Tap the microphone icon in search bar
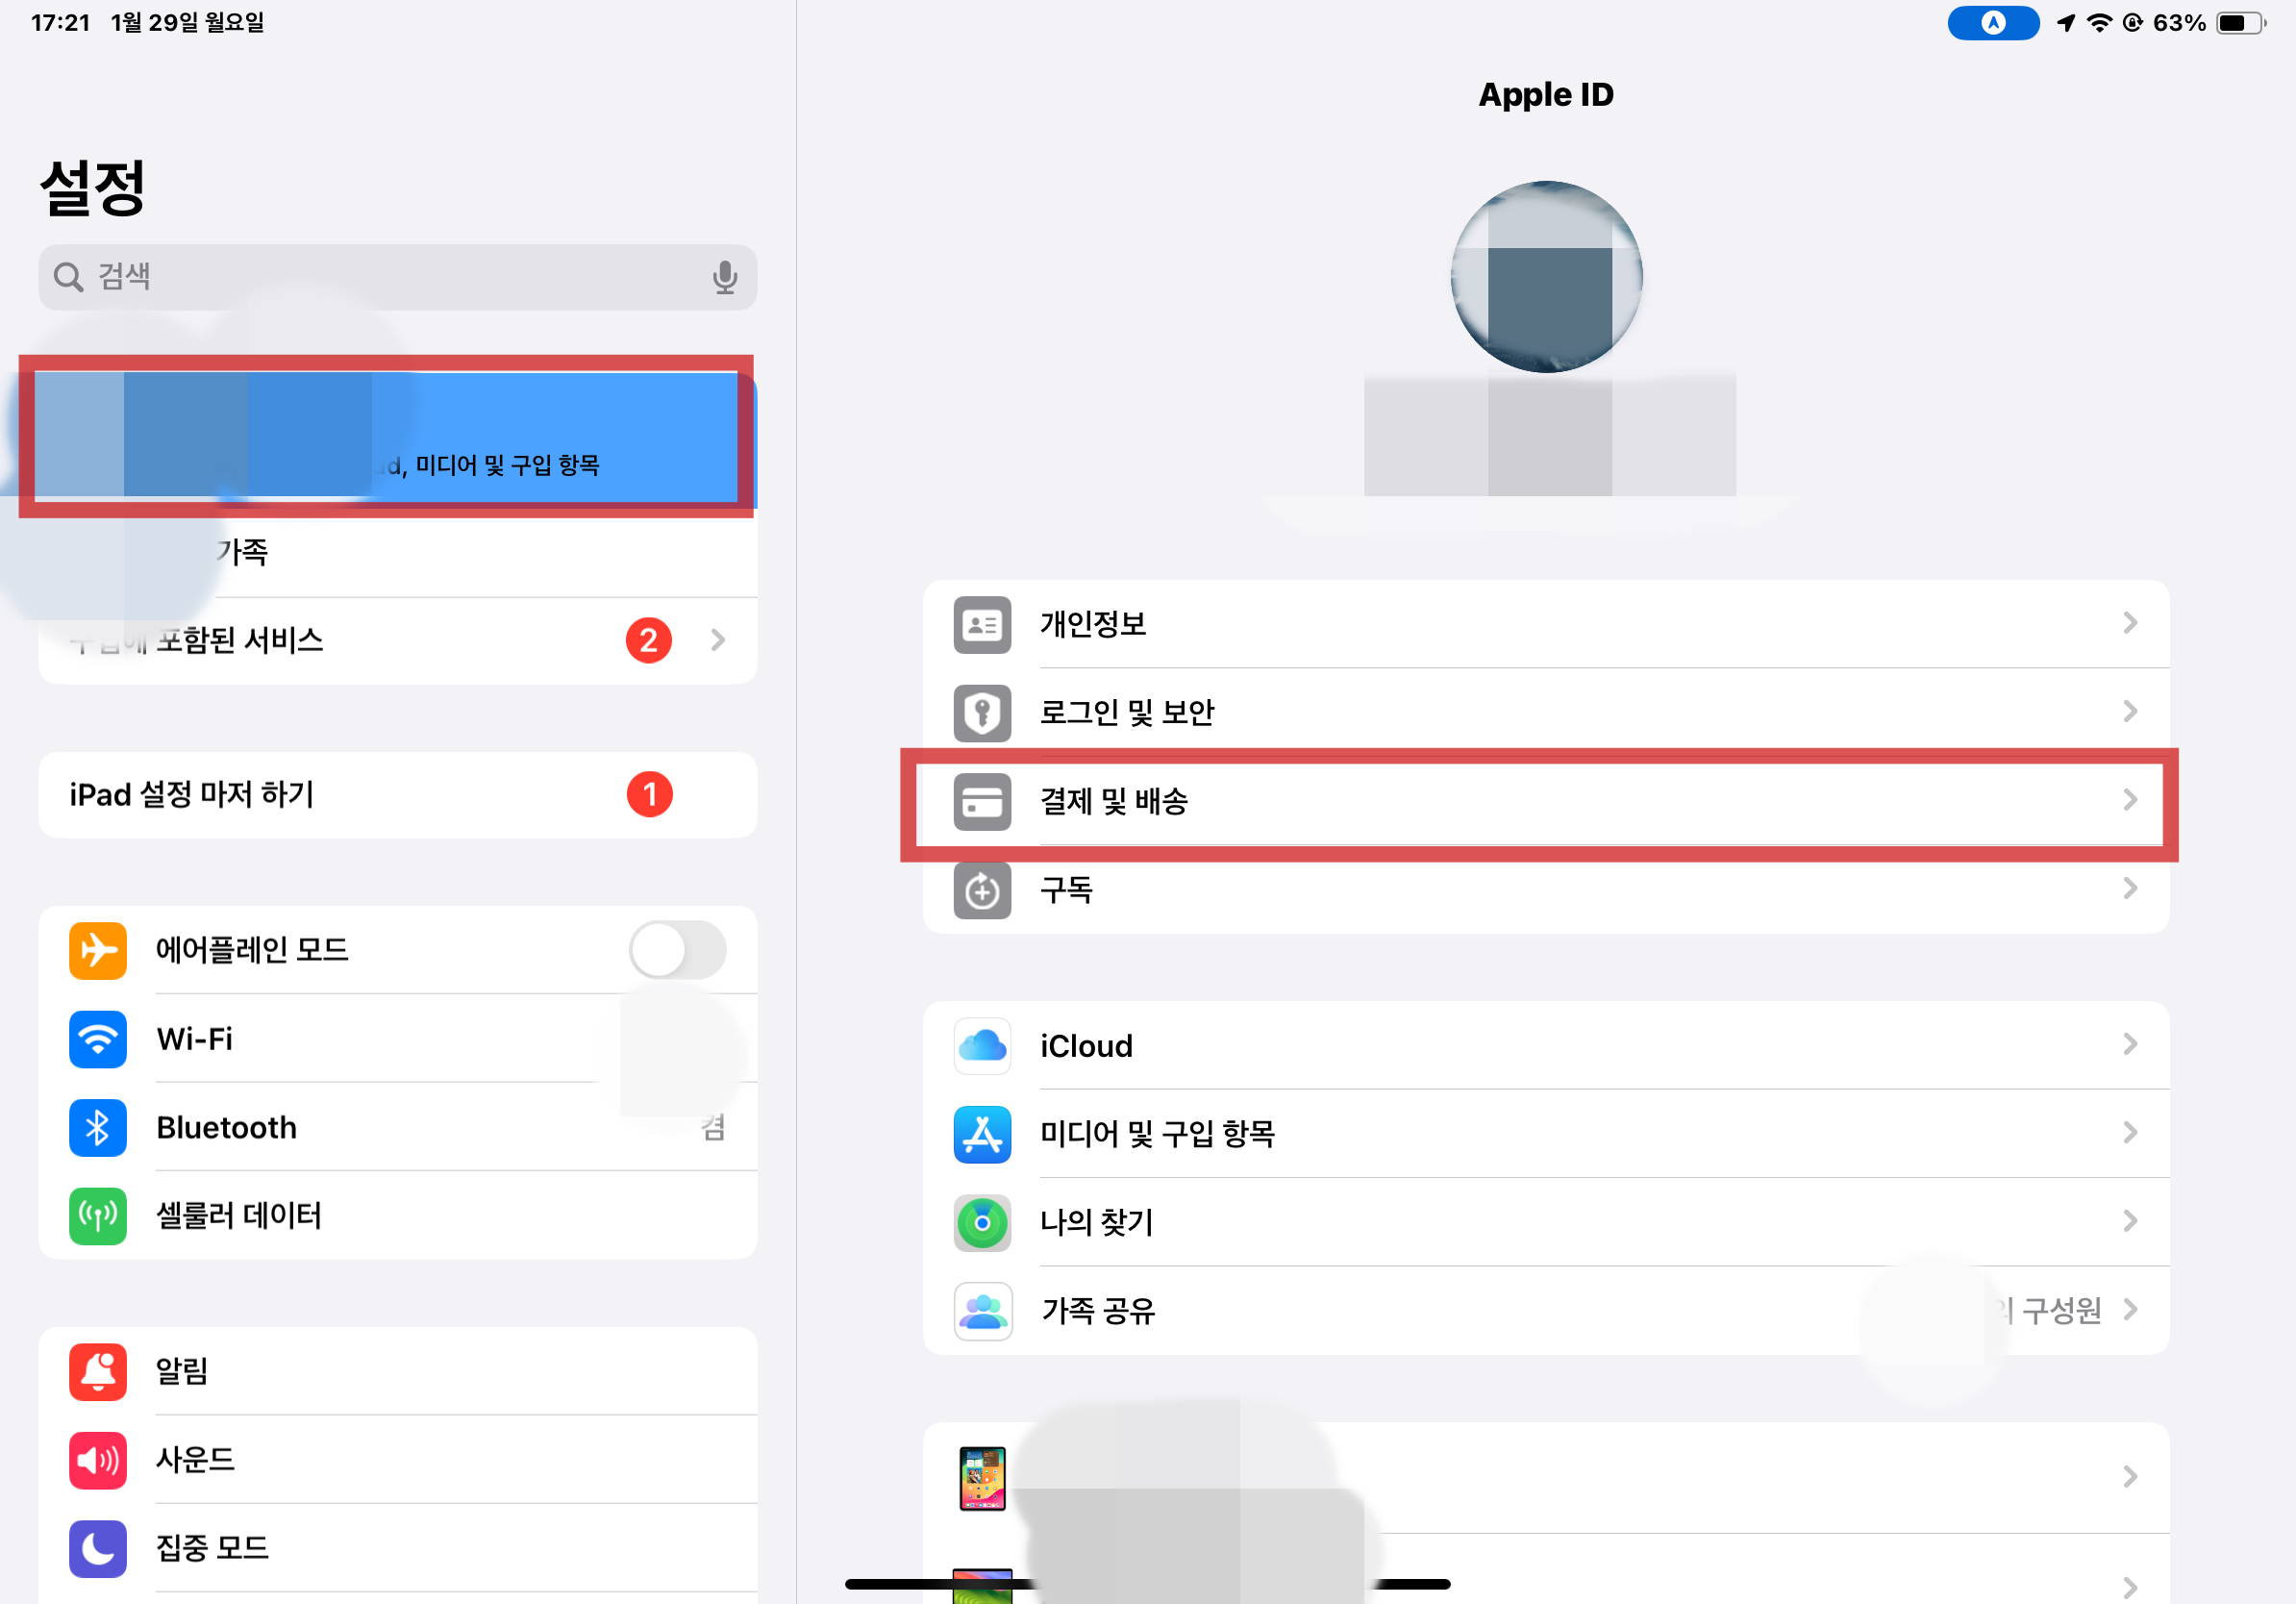Screen dimensions: 2296x1604 (x=724, y=277)
